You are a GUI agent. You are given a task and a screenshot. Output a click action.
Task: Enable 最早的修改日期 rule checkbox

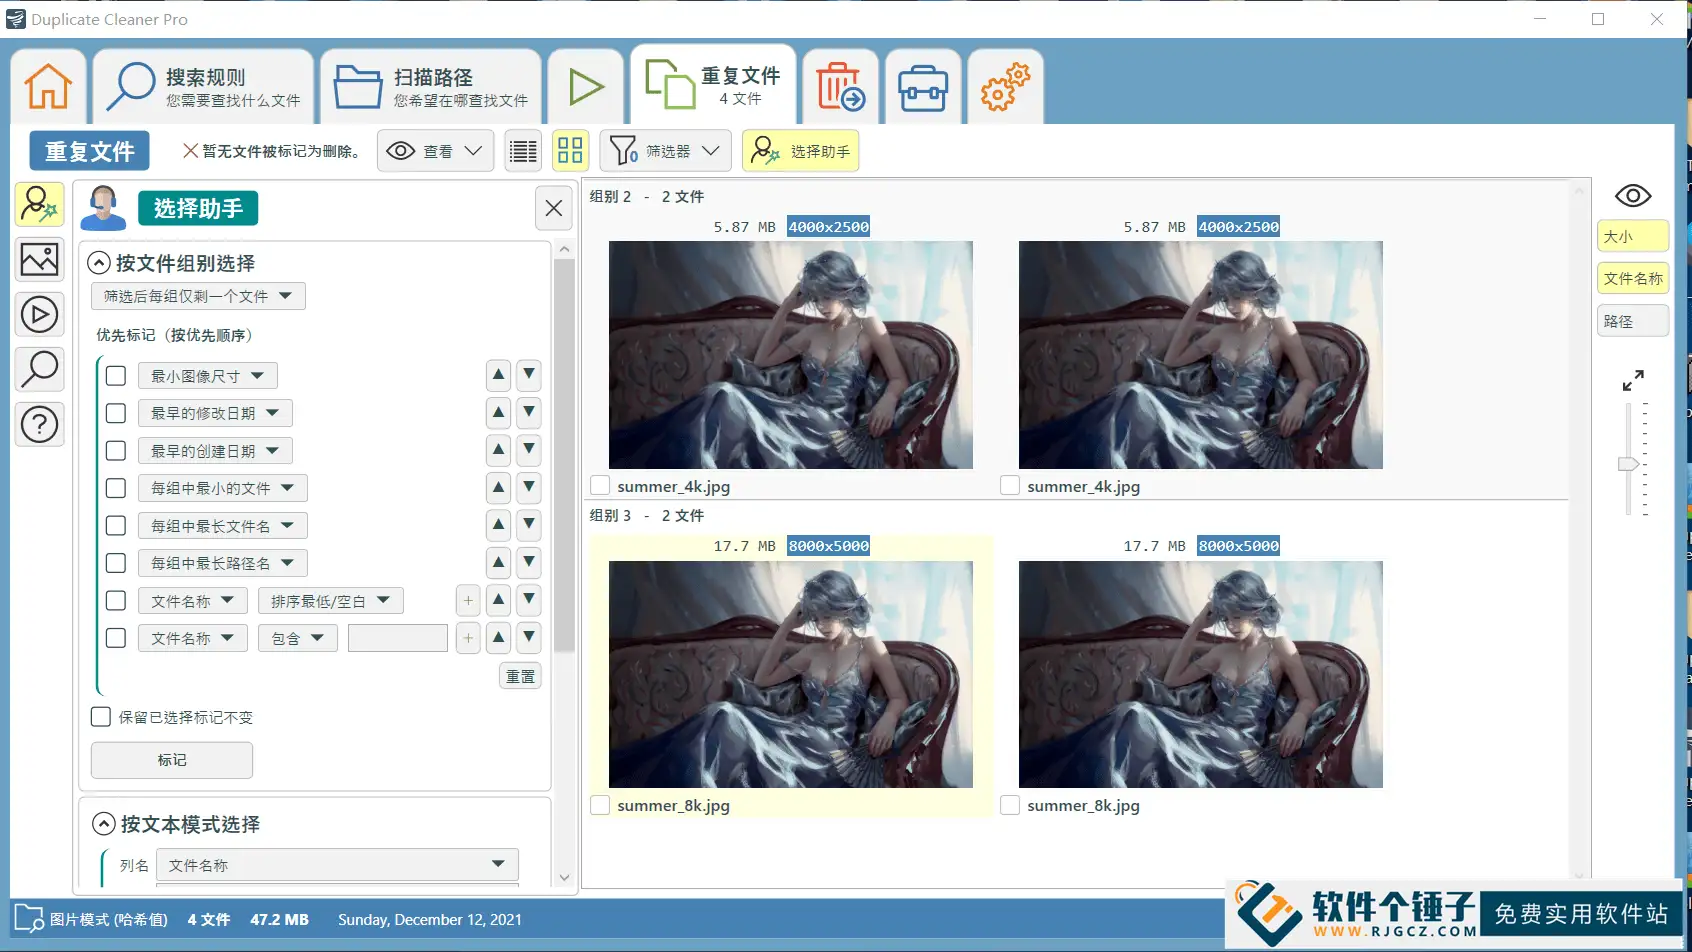[116, 413]
